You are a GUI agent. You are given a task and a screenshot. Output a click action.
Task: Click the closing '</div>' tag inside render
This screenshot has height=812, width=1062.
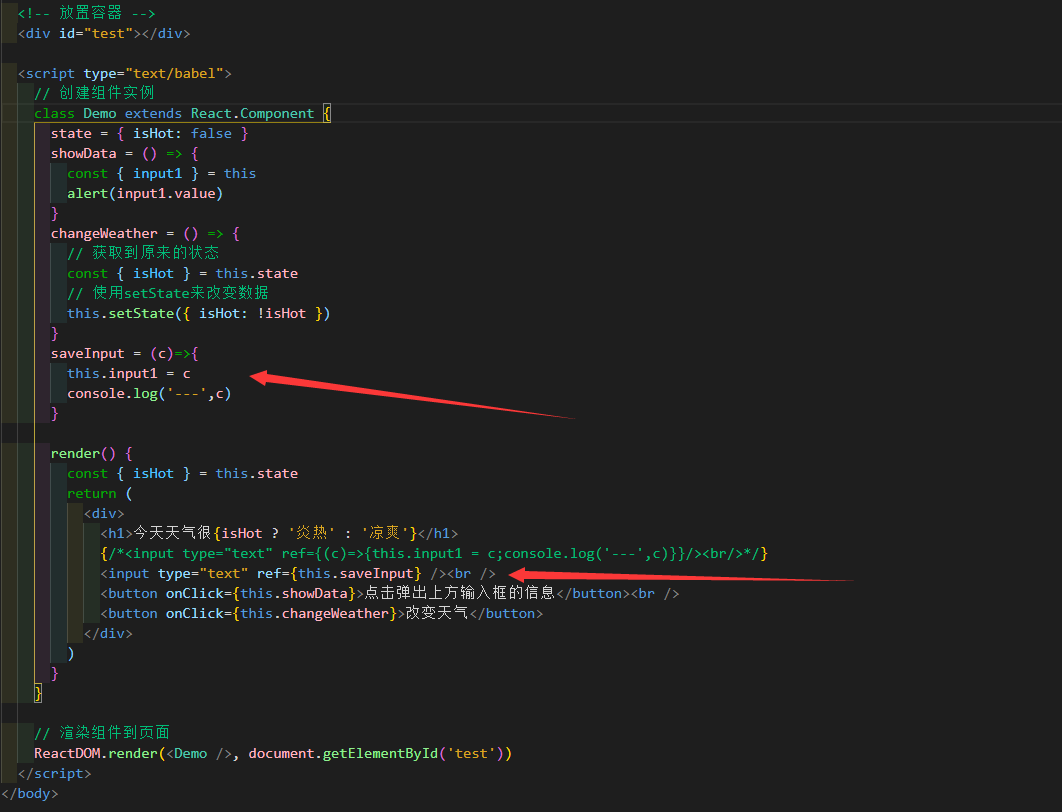tap(108, 633)
